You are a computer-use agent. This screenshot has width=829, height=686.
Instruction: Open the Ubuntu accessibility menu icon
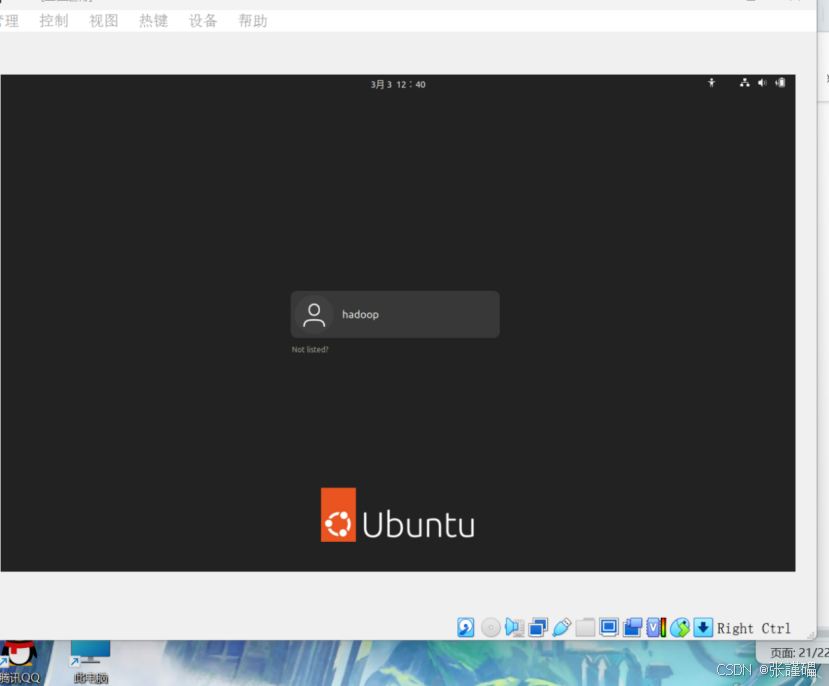click(x=712, y=82)
